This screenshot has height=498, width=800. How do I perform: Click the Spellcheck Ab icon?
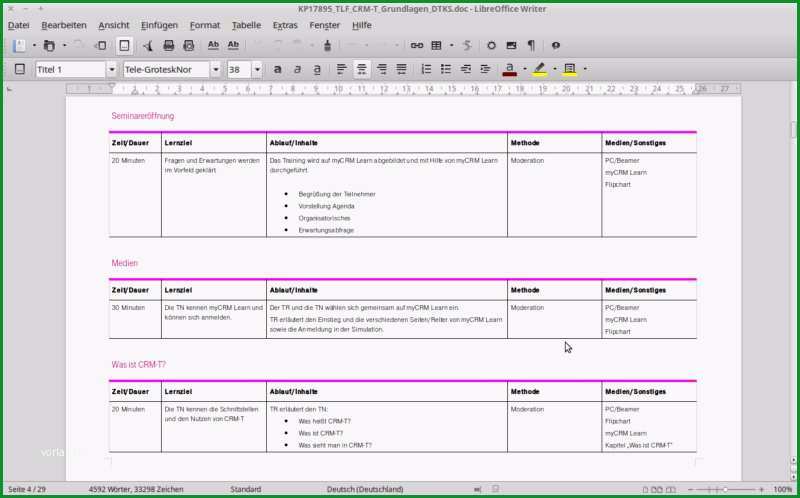tap(213, 45)
